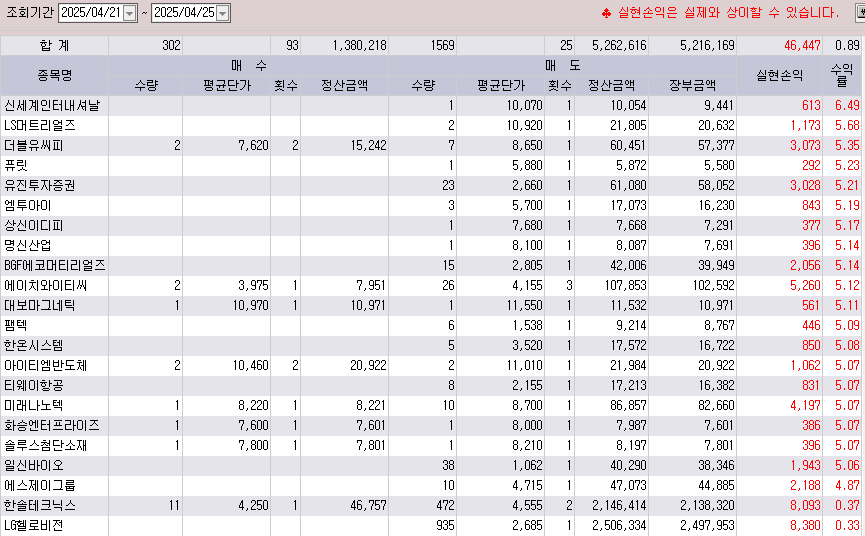Open the end date 2025/04/25 dropdown arrow
Viewport: 865px width, 536px height.
(x=223, y=13)
